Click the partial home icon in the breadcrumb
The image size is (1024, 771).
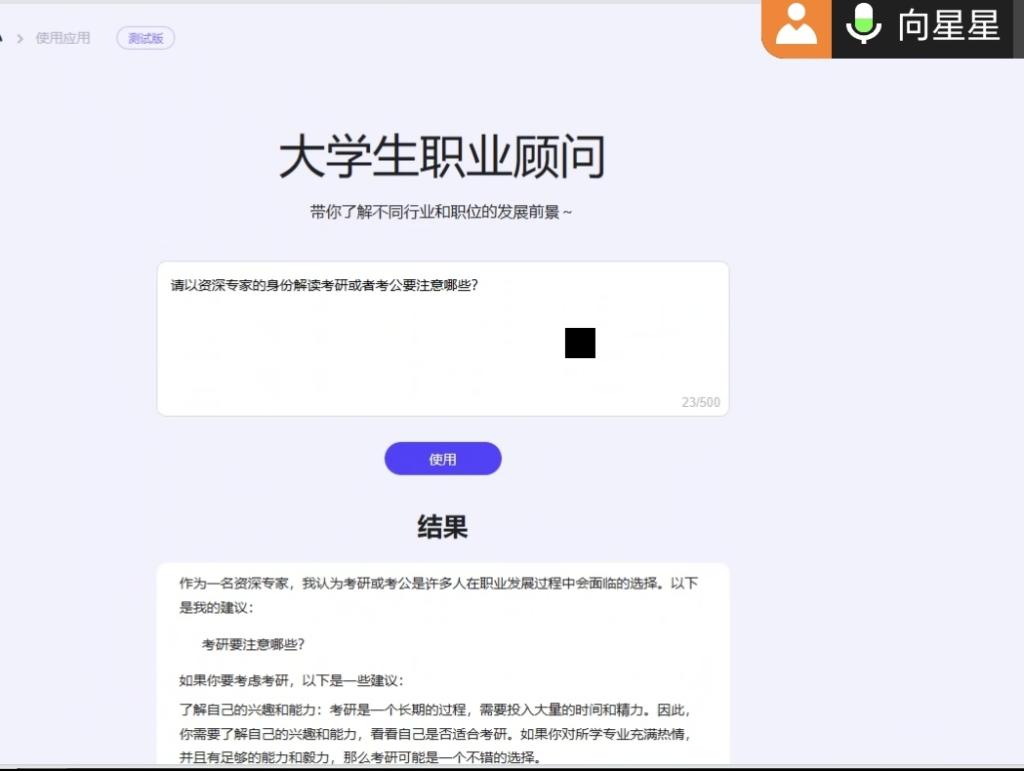click(x=2, y=39)
